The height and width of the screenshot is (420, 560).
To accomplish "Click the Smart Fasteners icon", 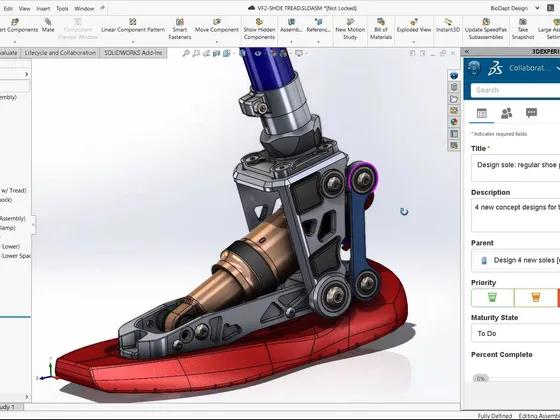I will pyautogui.click(x=180, y=22).
